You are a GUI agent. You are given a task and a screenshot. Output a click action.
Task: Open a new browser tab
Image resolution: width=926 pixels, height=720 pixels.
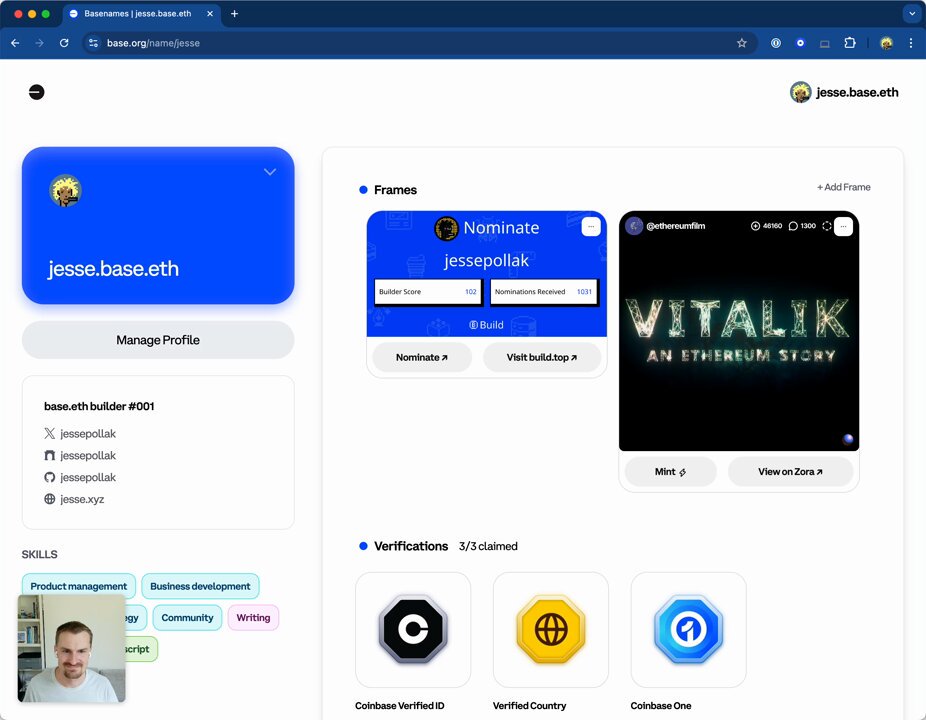tap(234, 14)
